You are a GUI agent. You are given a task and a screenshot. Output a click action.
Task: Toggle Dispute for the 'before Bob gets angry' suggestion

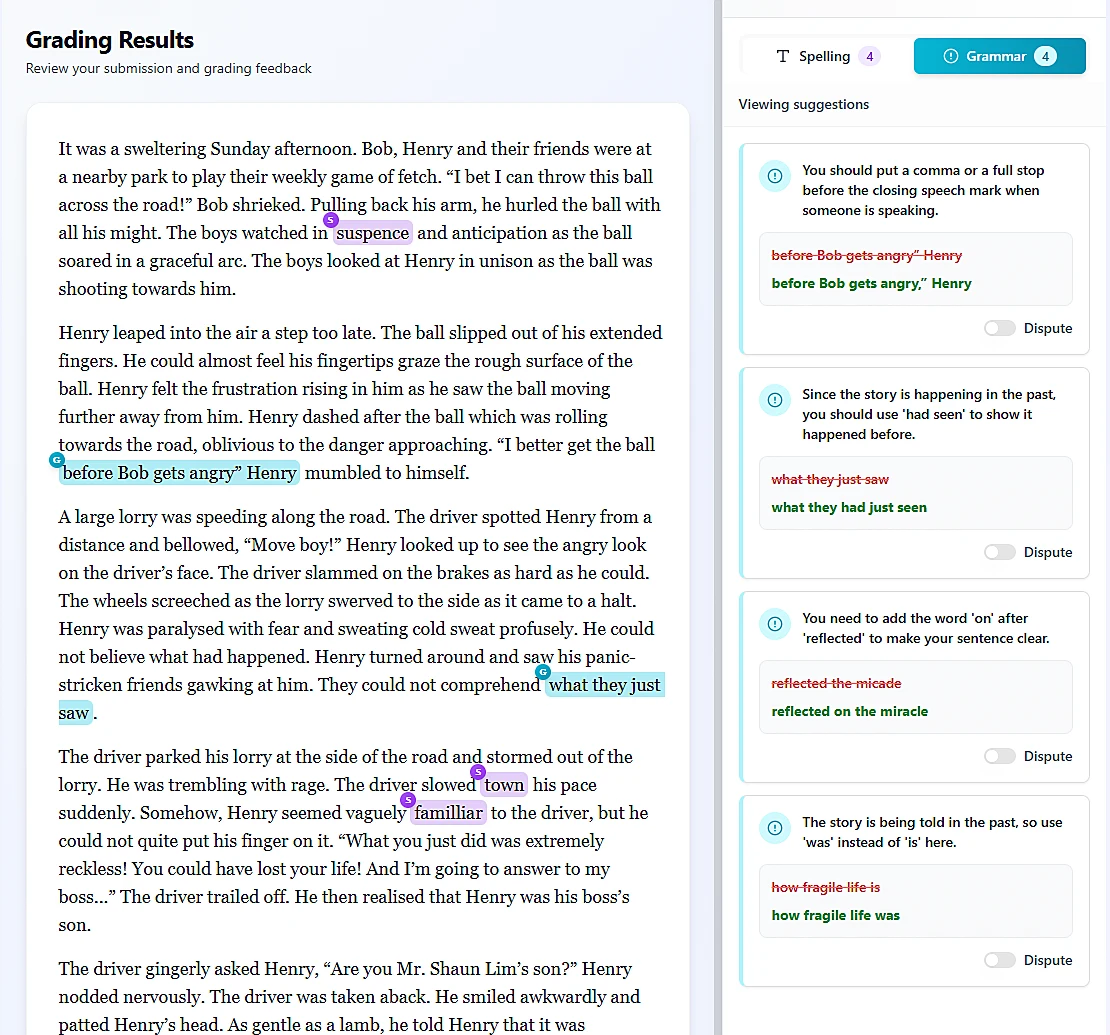tap(999, 328)
